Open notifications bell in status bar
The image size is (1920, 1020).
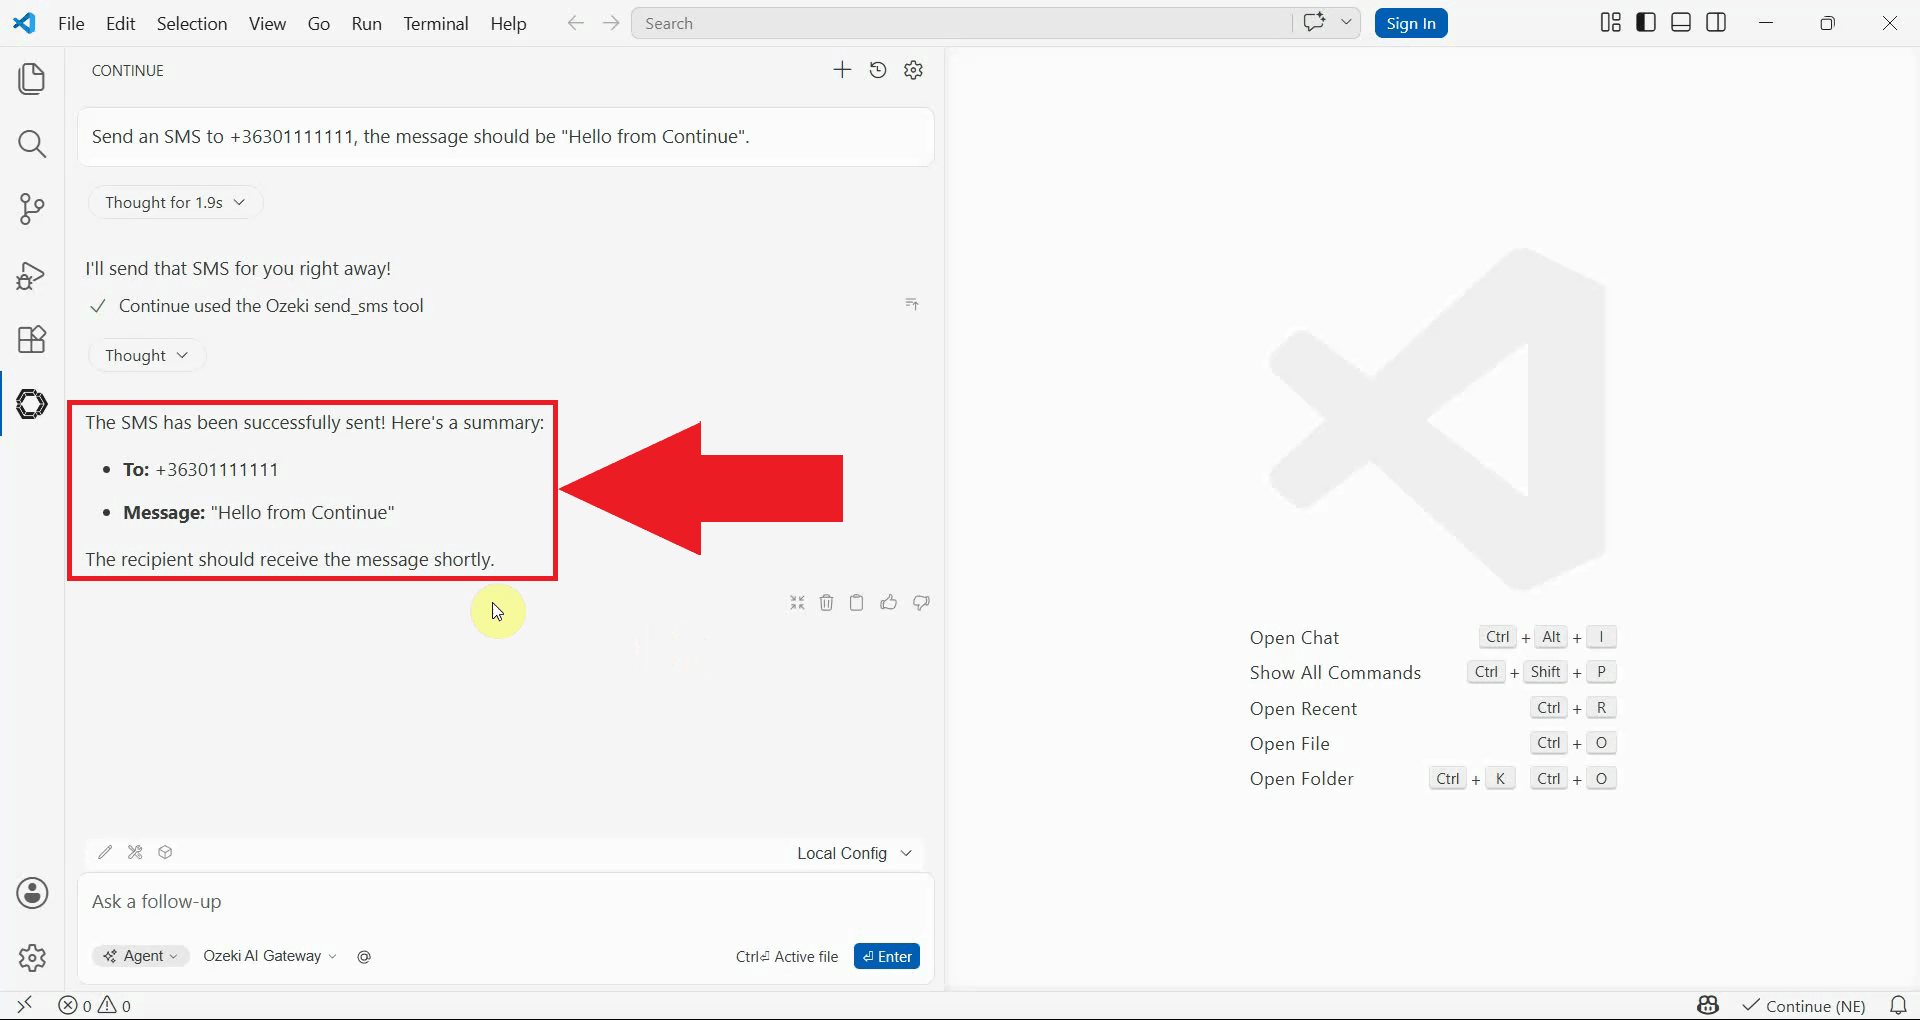pos(1898,1006)
